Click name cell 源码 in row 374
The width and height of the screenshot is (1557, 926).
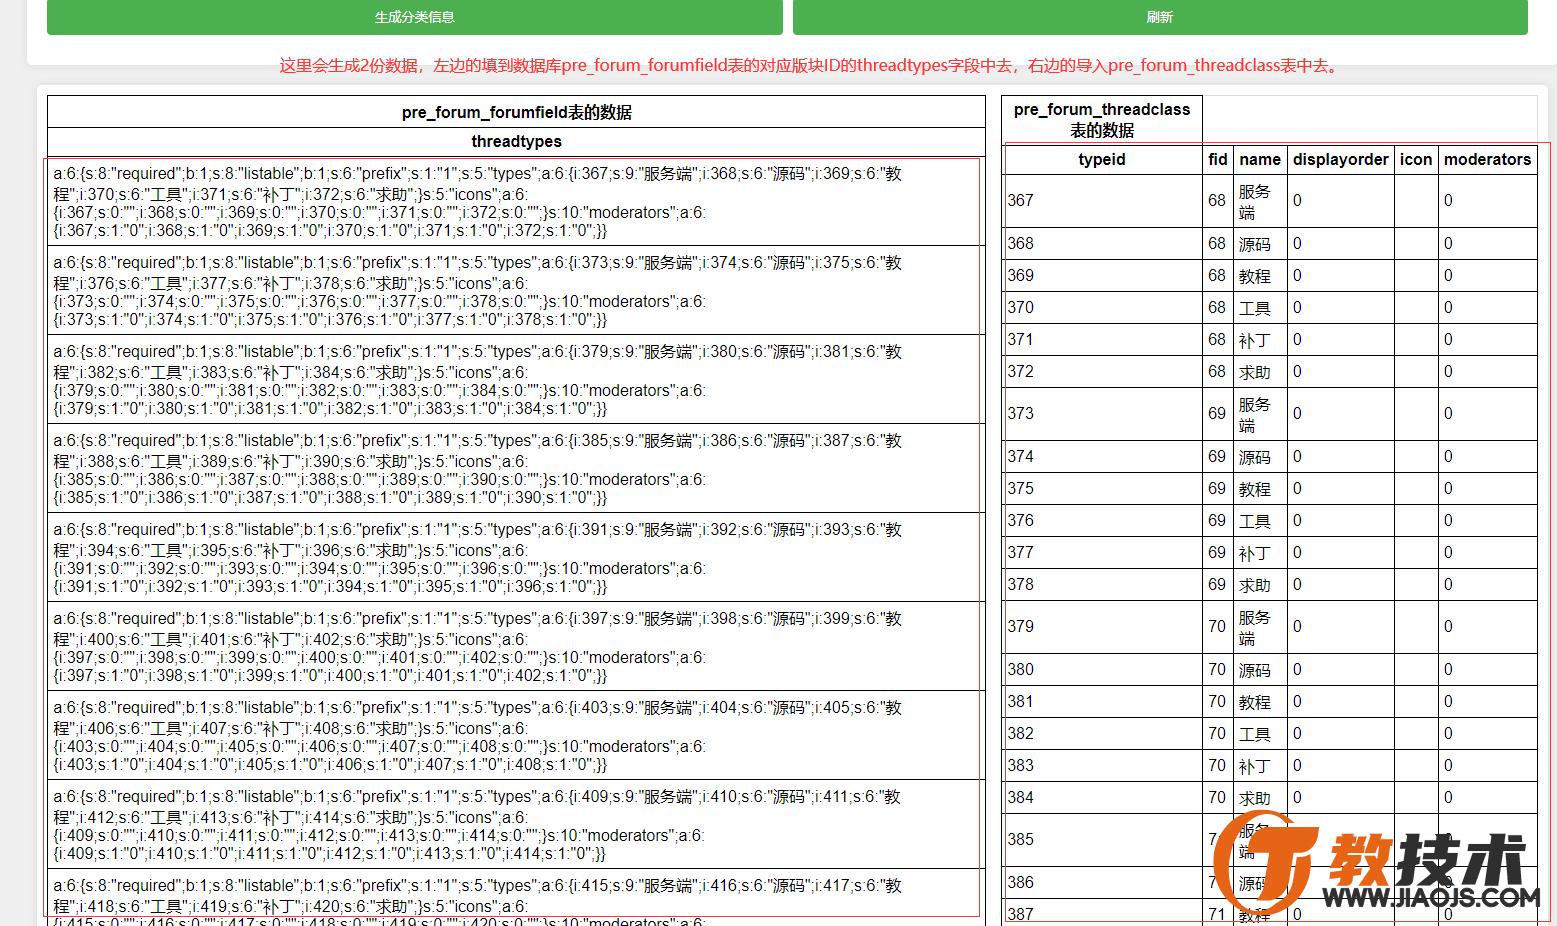(x=1260, y=456)
